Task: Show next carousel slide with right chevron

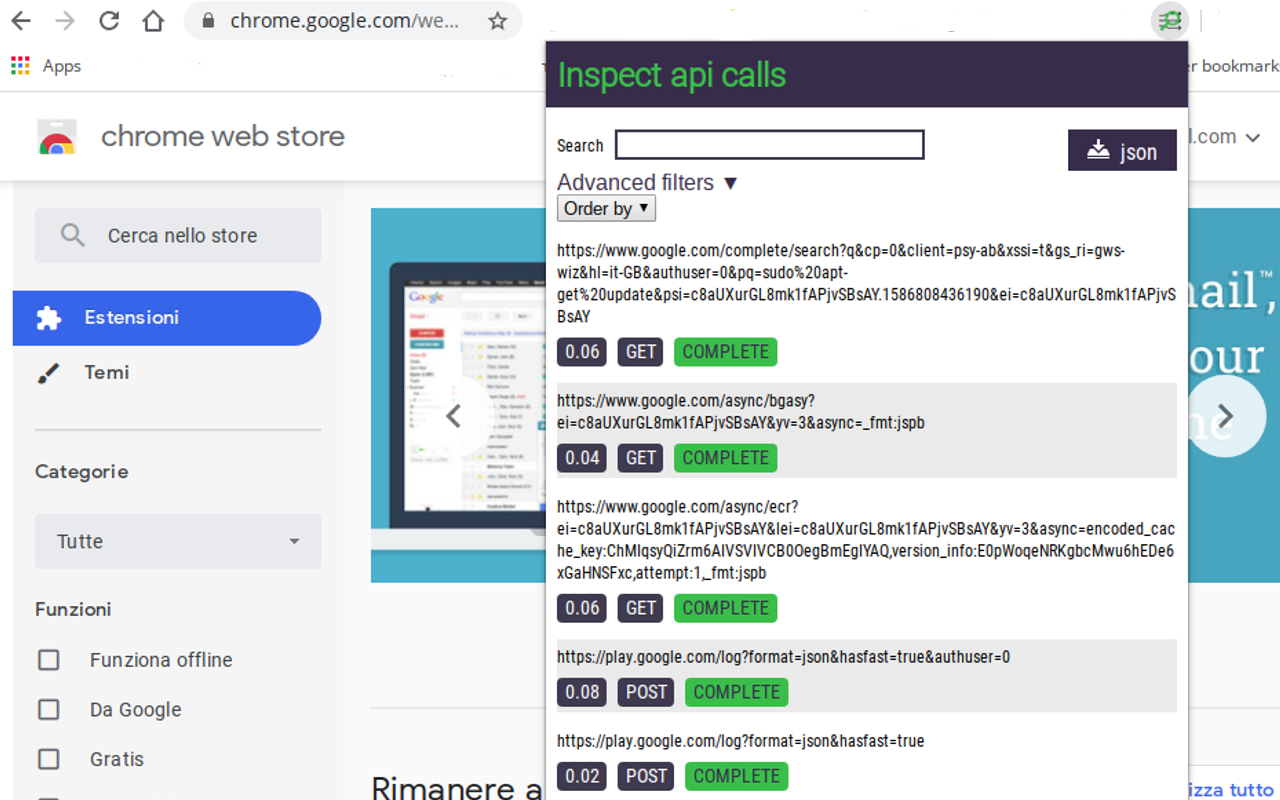Action: [1225, 416]
